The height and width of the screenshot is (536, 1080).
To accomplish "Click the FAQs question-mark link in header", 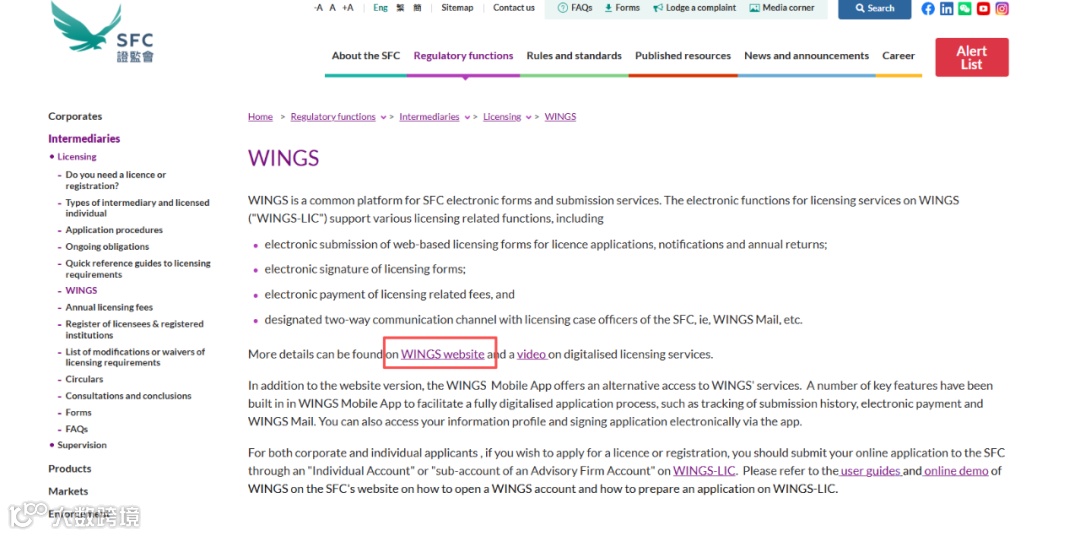I will coord(575,8).
